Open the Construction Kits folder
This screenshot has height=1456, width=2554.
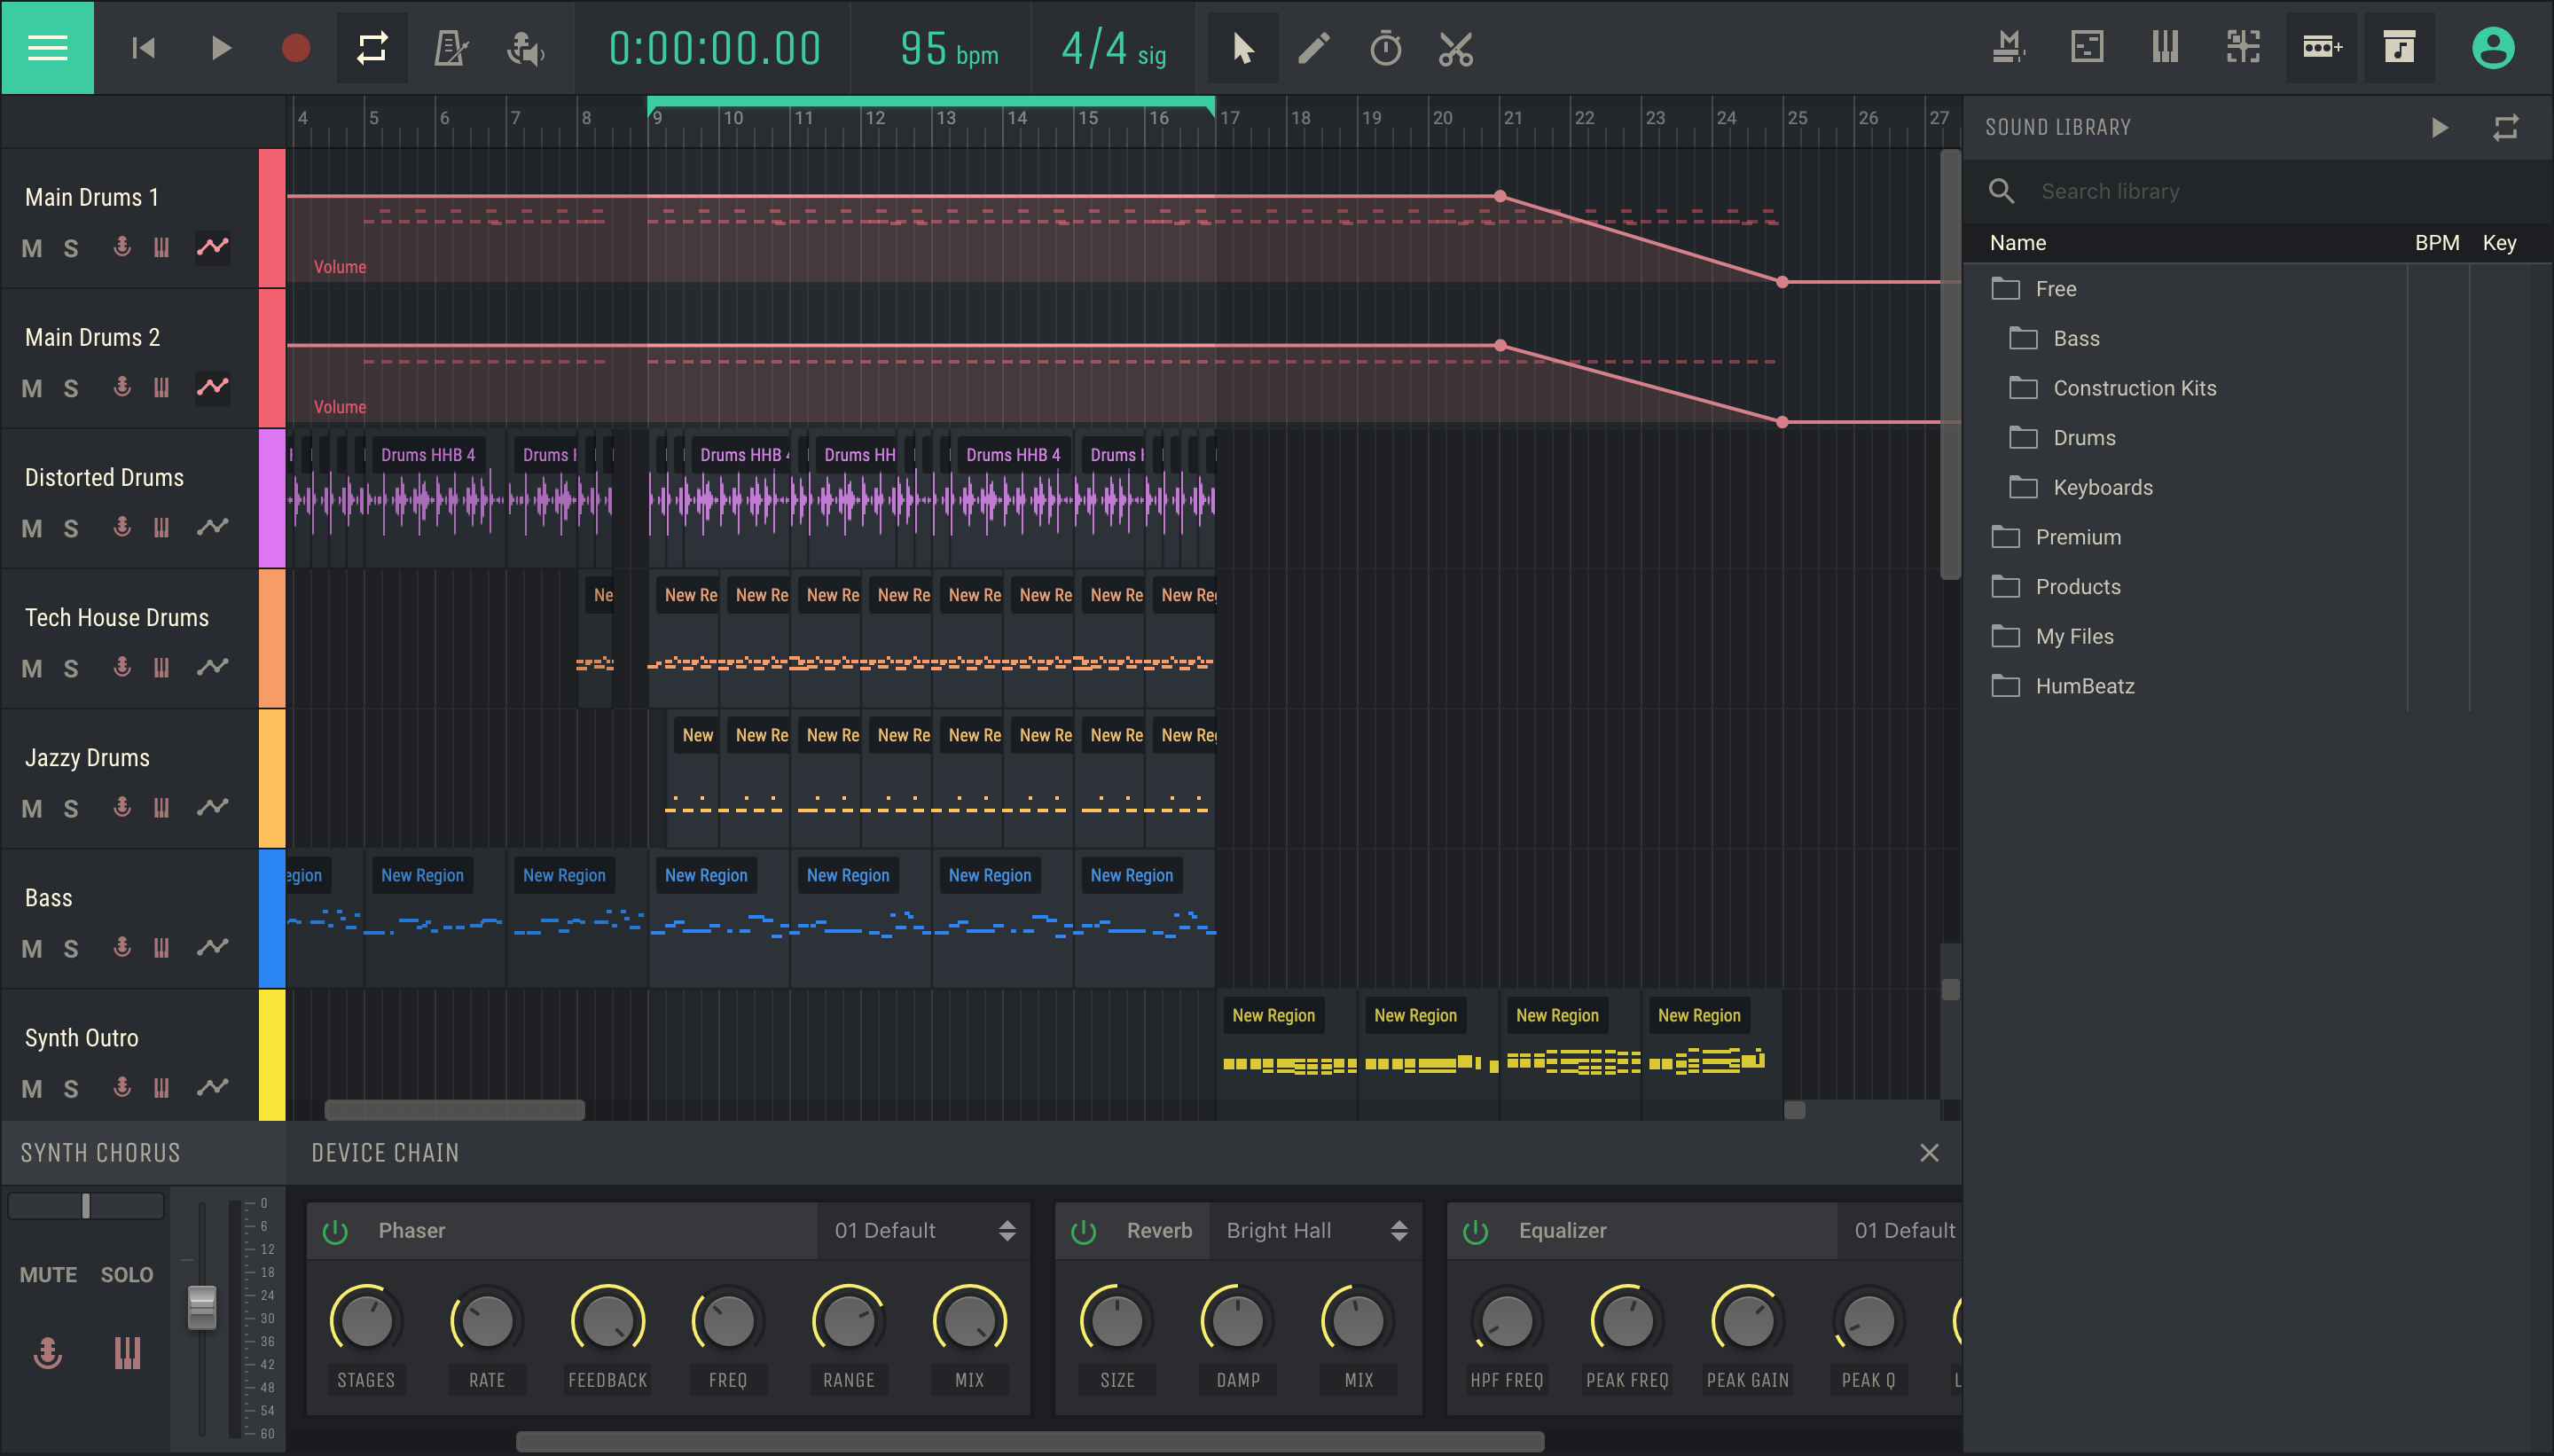click(2133, 388)
